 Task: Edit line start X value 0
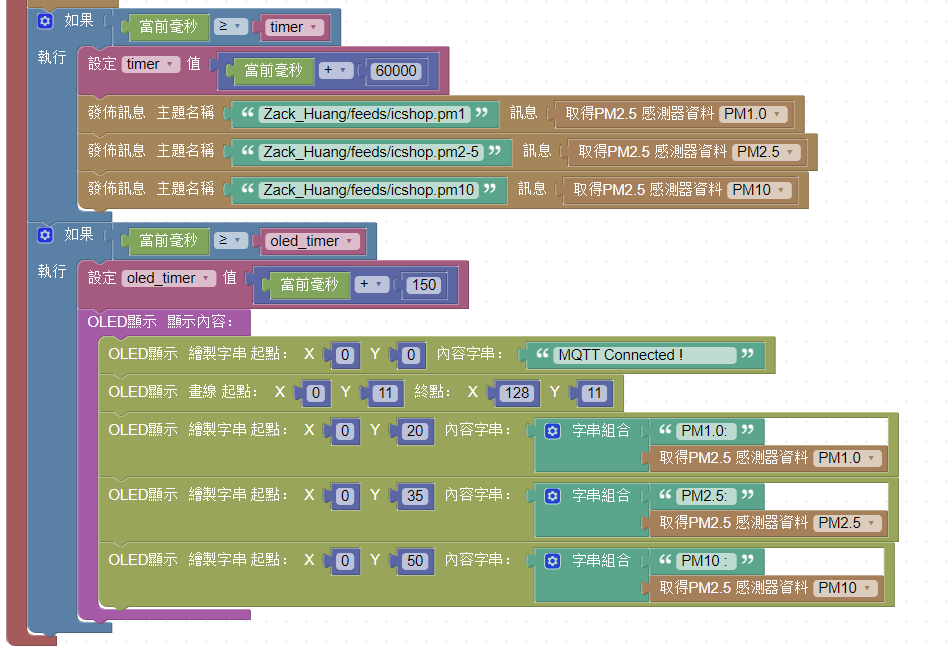coord(316,393)
